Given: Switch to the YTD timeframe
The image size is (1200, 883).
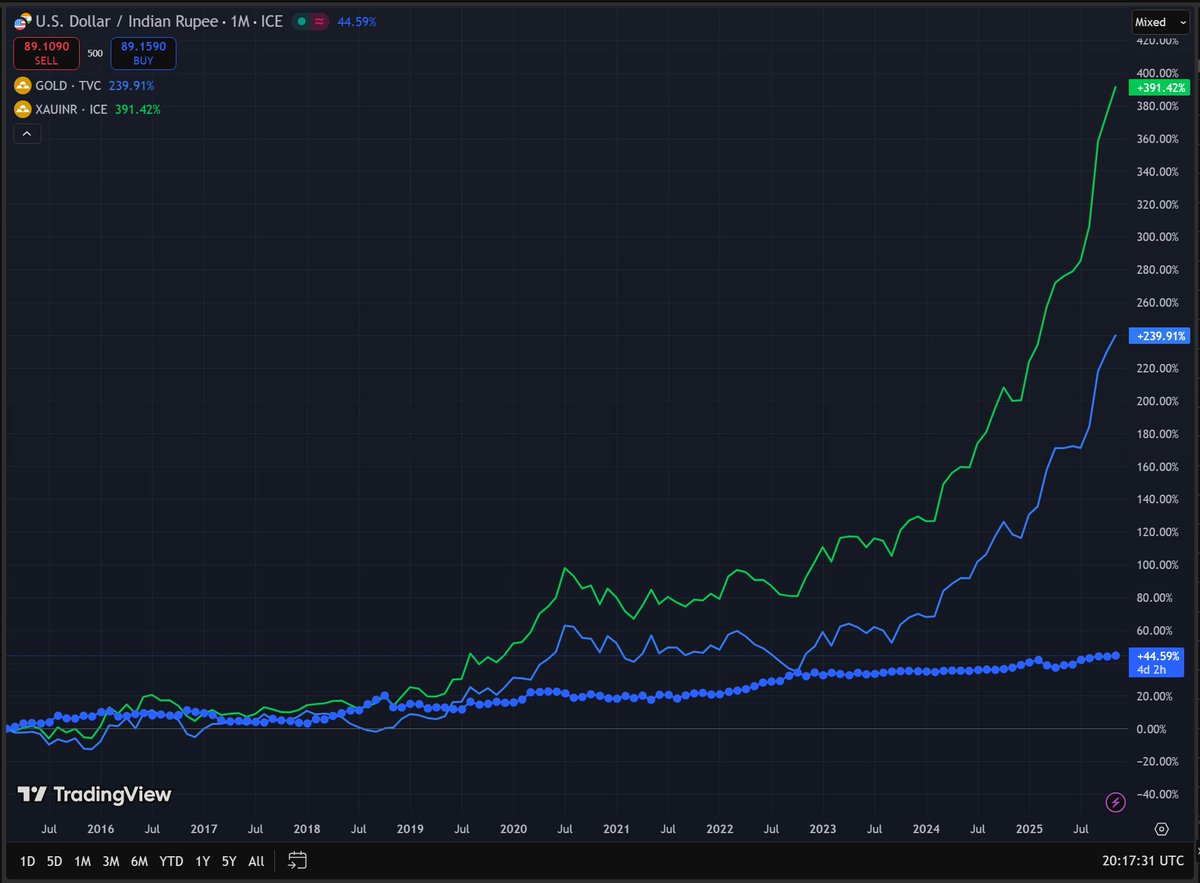Looking at the screenshot, I should [170, 861].
